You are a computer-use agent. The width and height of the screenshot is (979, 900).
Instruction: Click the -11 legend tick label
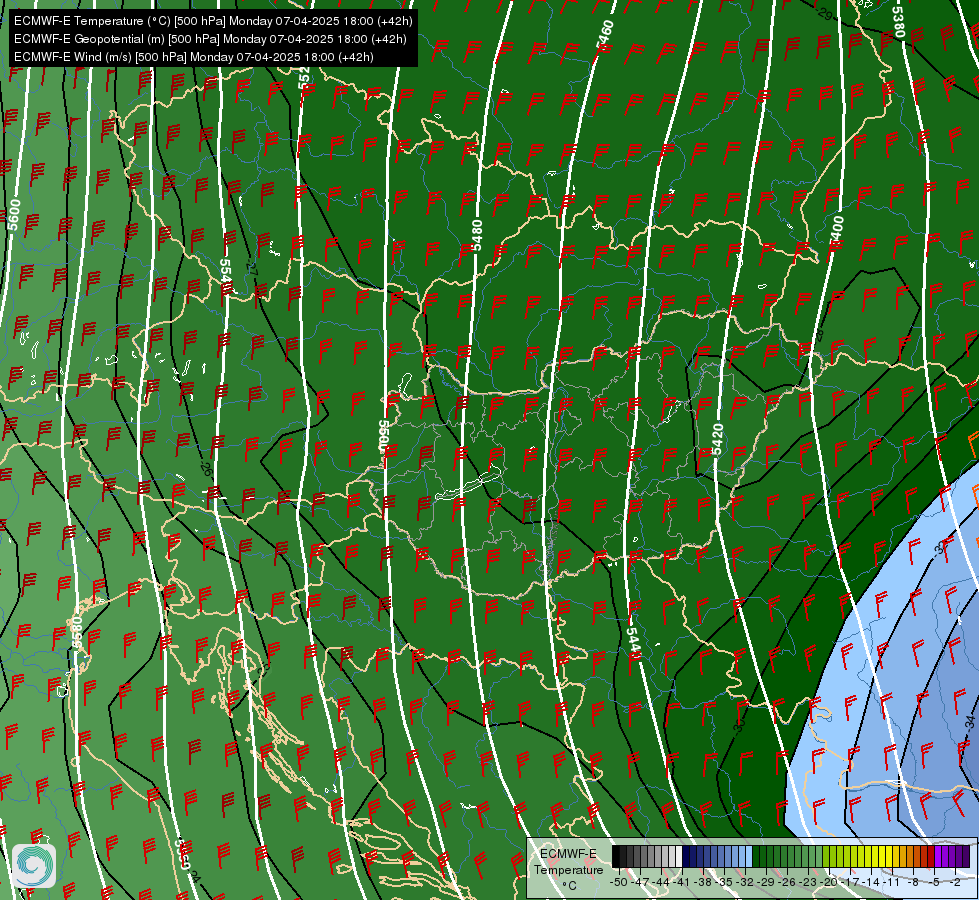(892, 882)
